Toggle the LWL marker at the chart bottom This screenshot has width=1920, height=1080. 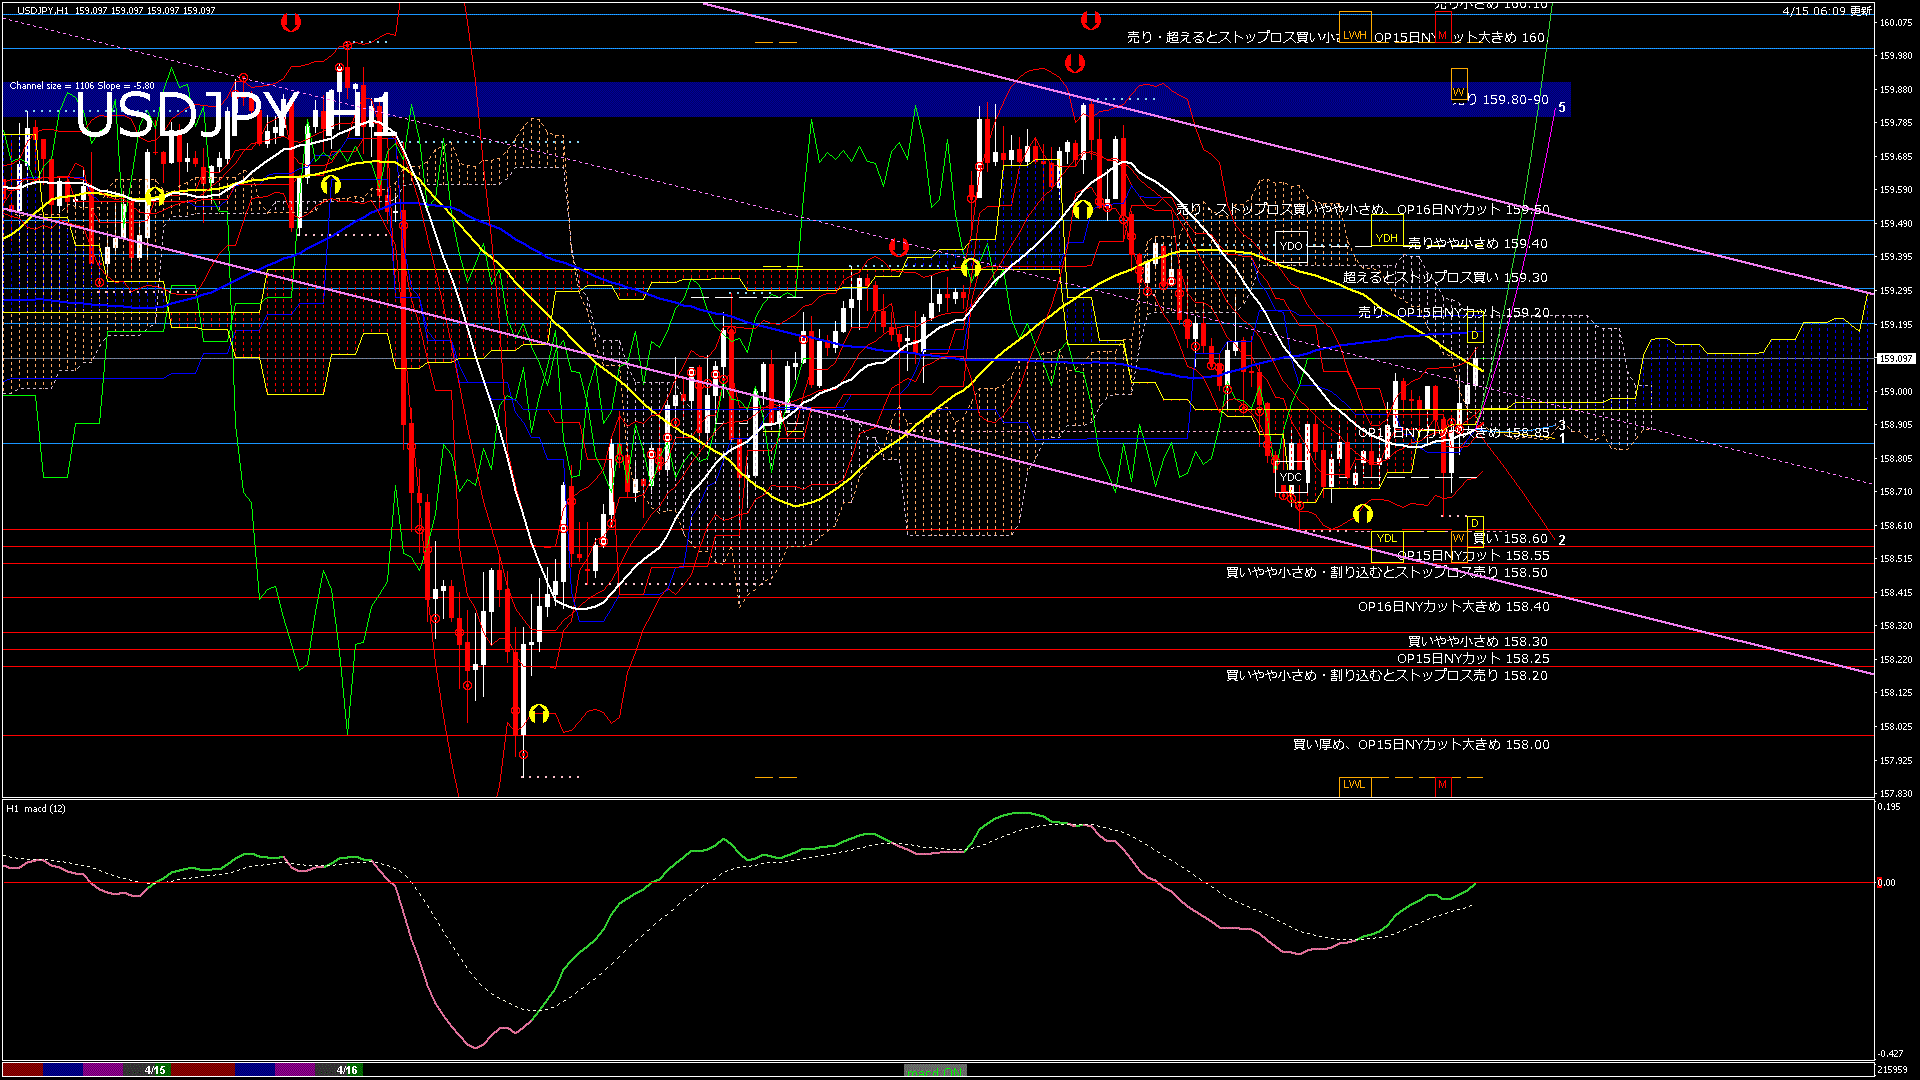click(x=1353, y=786)
